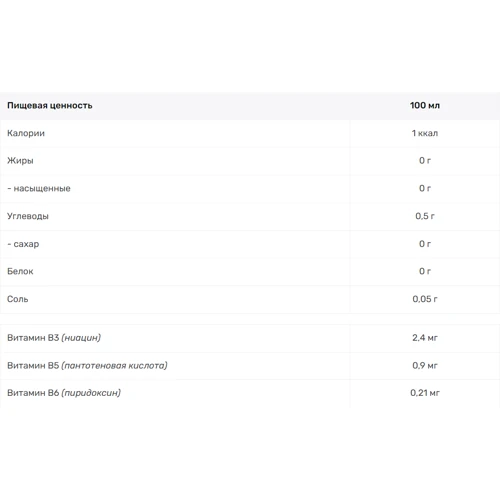500x500 pixels.
Task: Select the '- насыщенные' row label
Action: point(39,189)
